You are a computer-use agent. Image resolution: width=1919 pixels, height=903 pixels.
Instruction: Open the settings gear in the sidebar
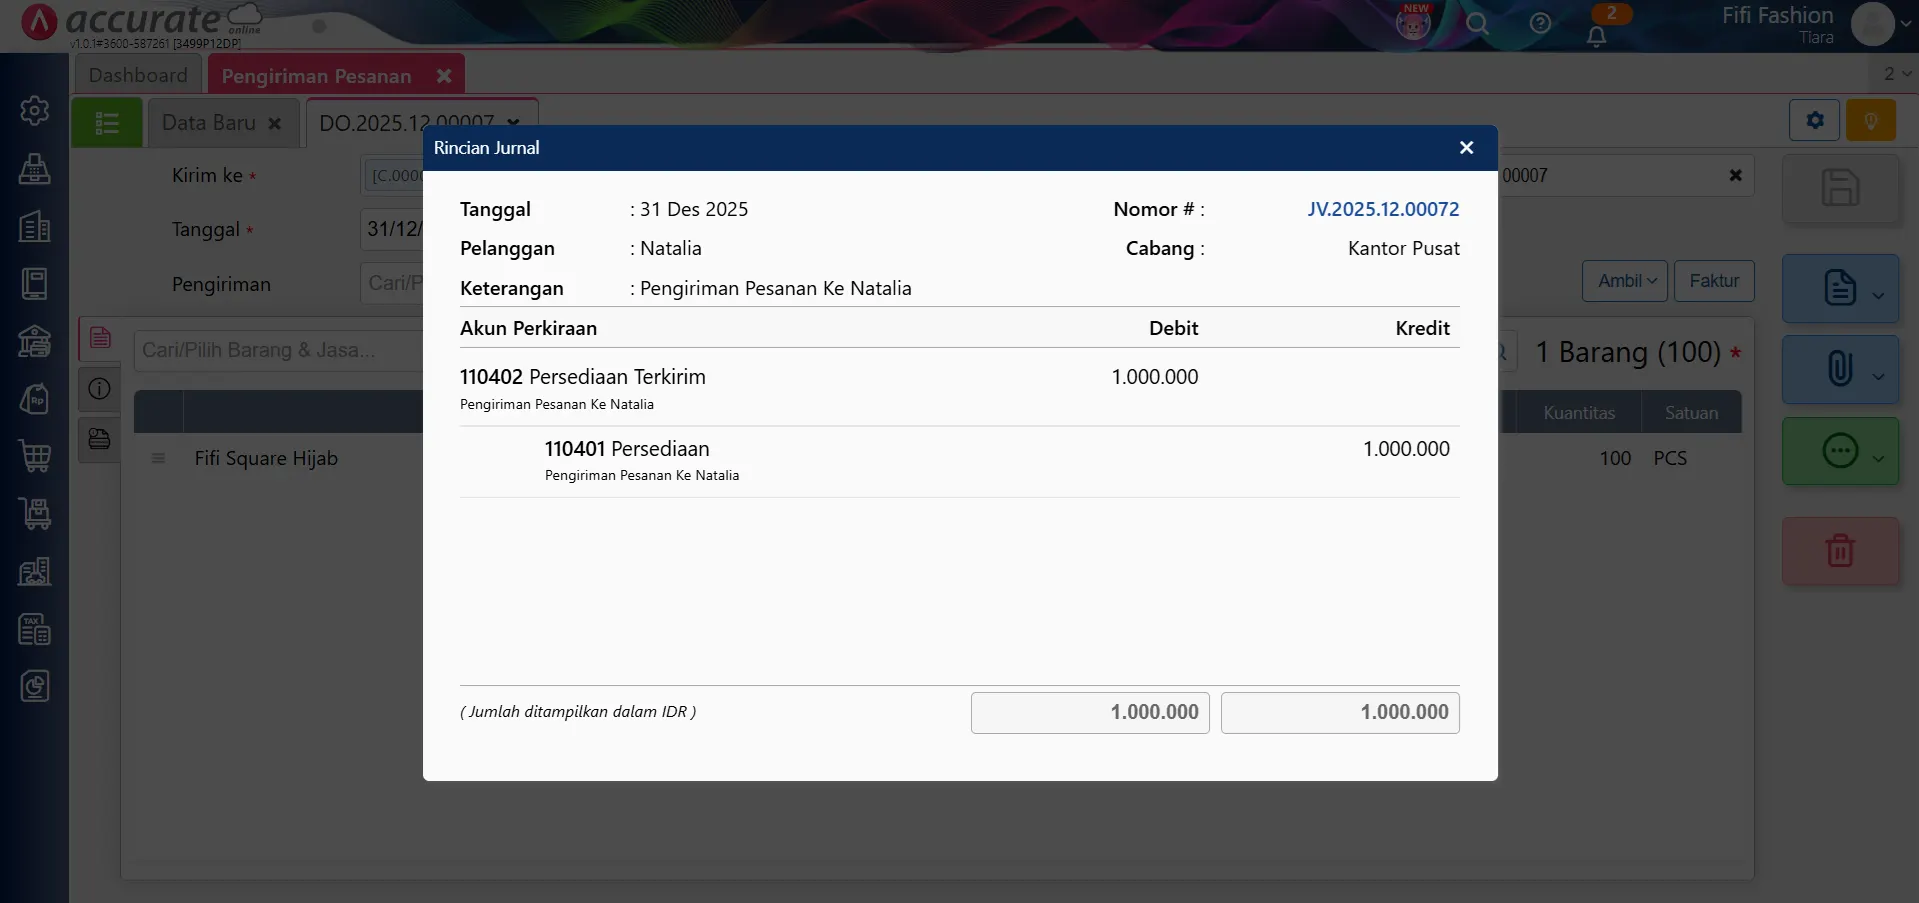pos(35,110)
